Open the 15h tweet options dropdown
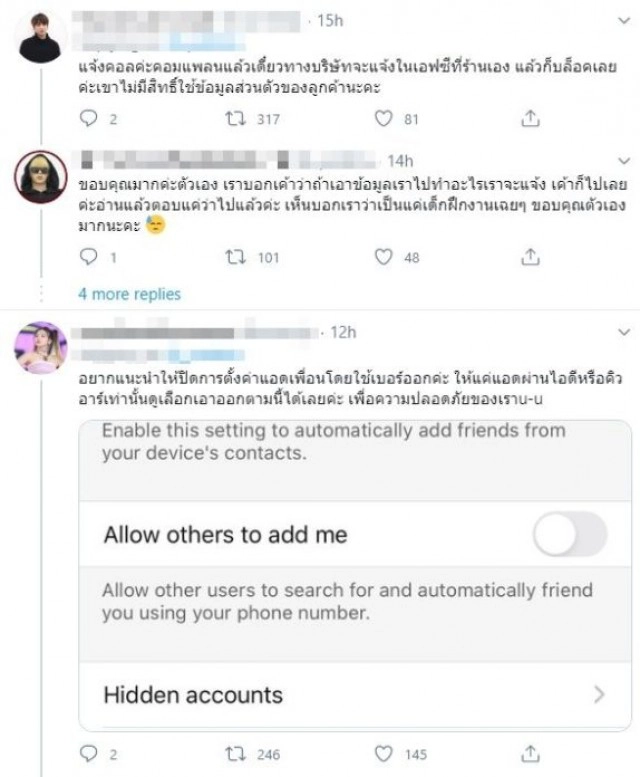The image size is (640, 777). 623,21
